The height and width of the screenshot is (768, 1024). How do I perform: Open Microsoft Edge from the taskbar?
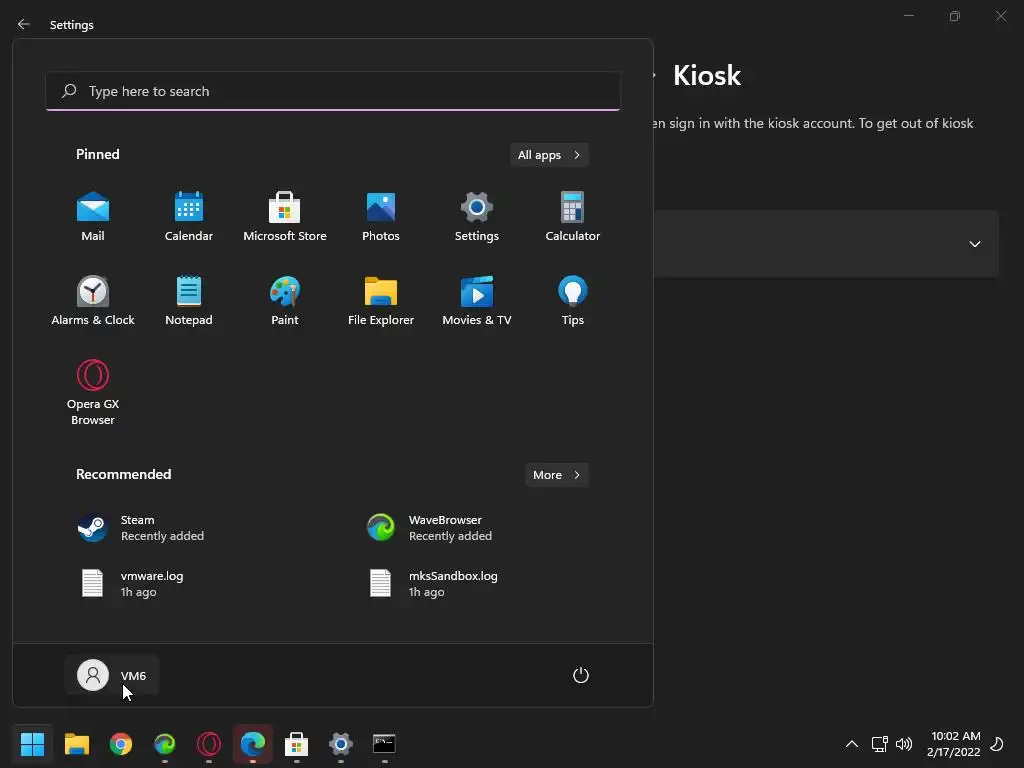[x=253, y=744]
